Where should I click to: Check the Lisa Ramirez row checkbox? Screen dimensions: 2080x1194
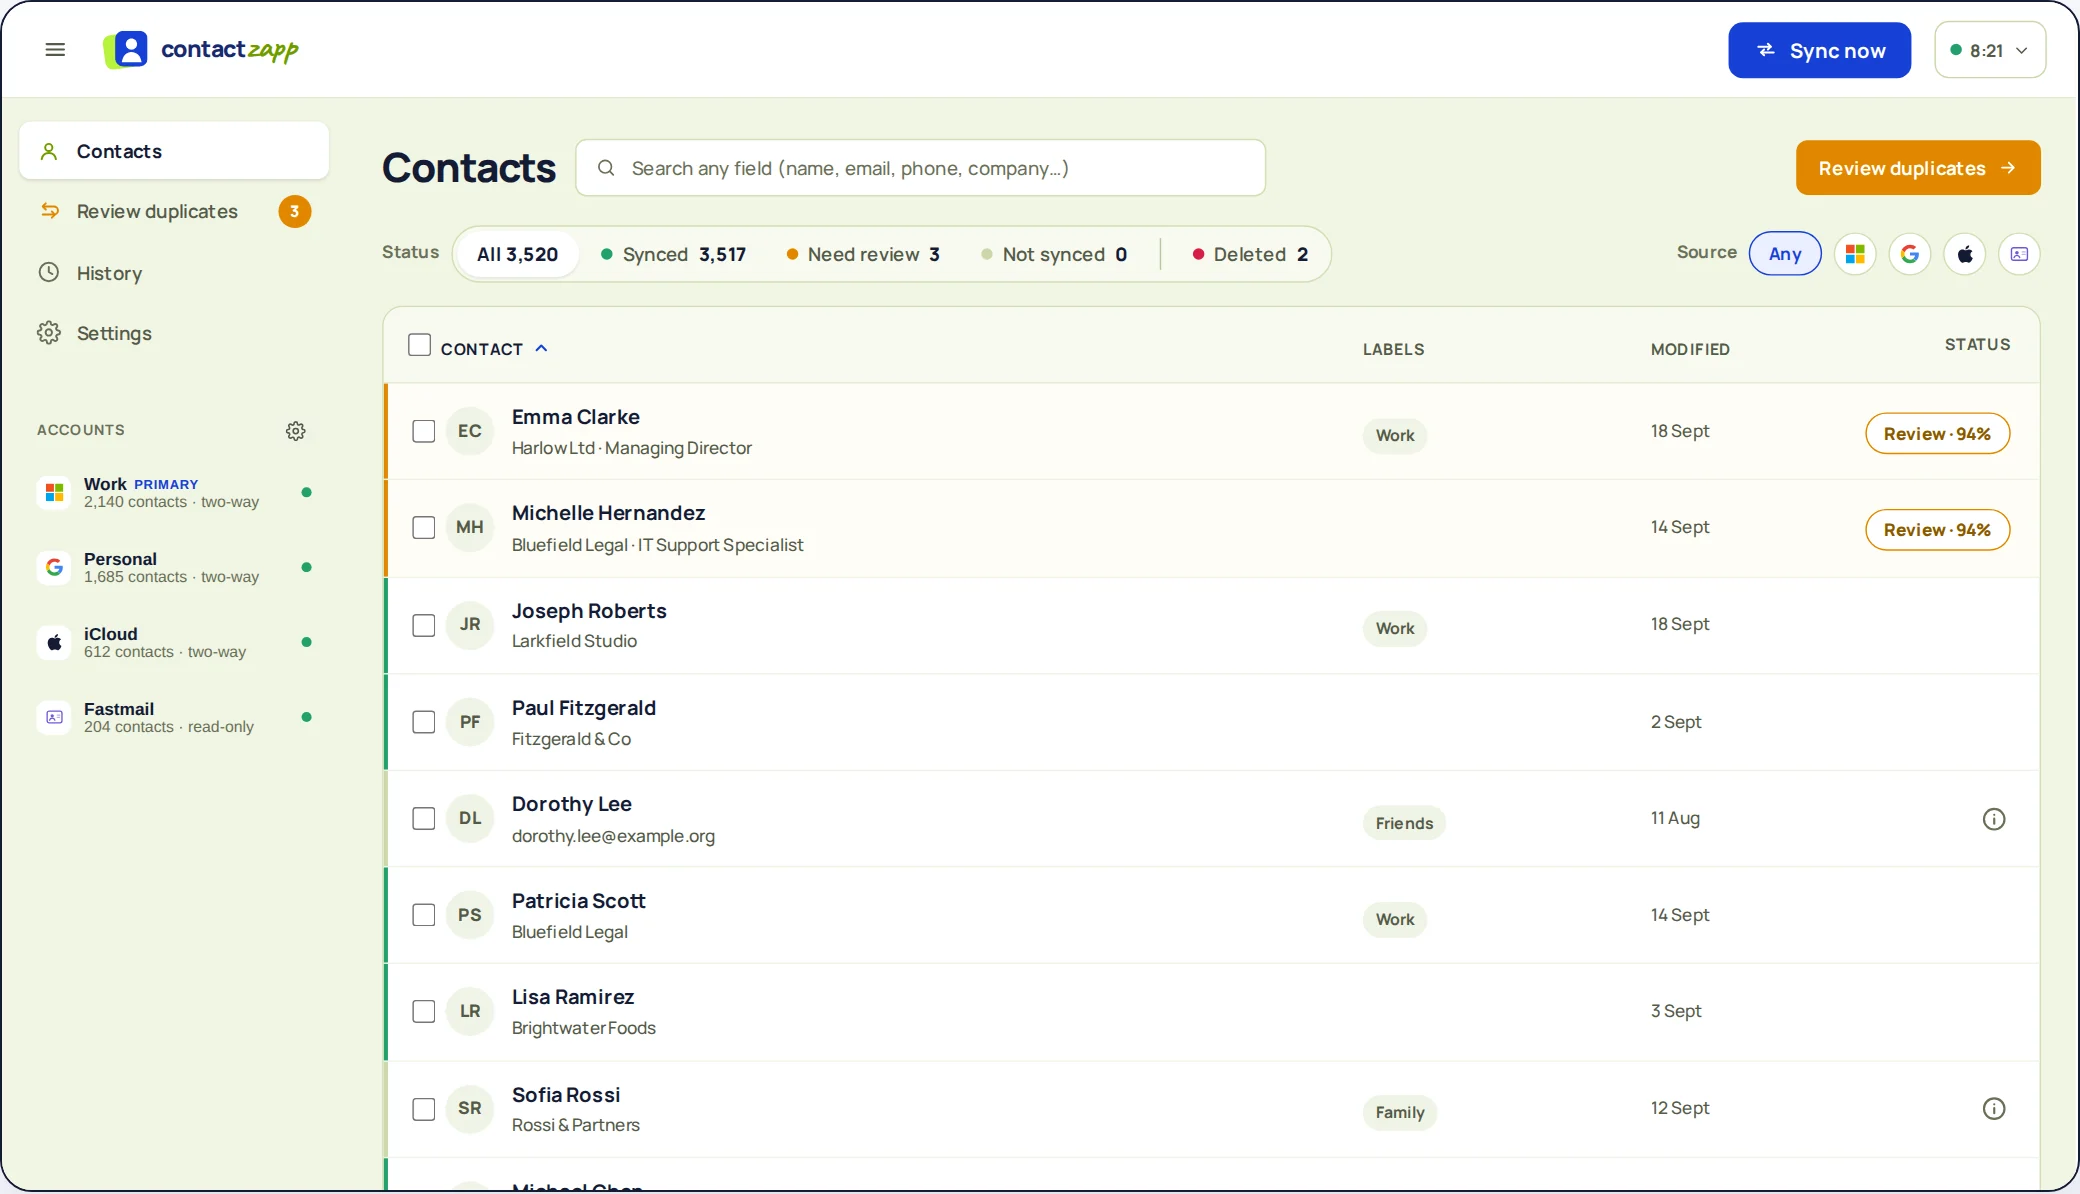(x=424, y=1011)
